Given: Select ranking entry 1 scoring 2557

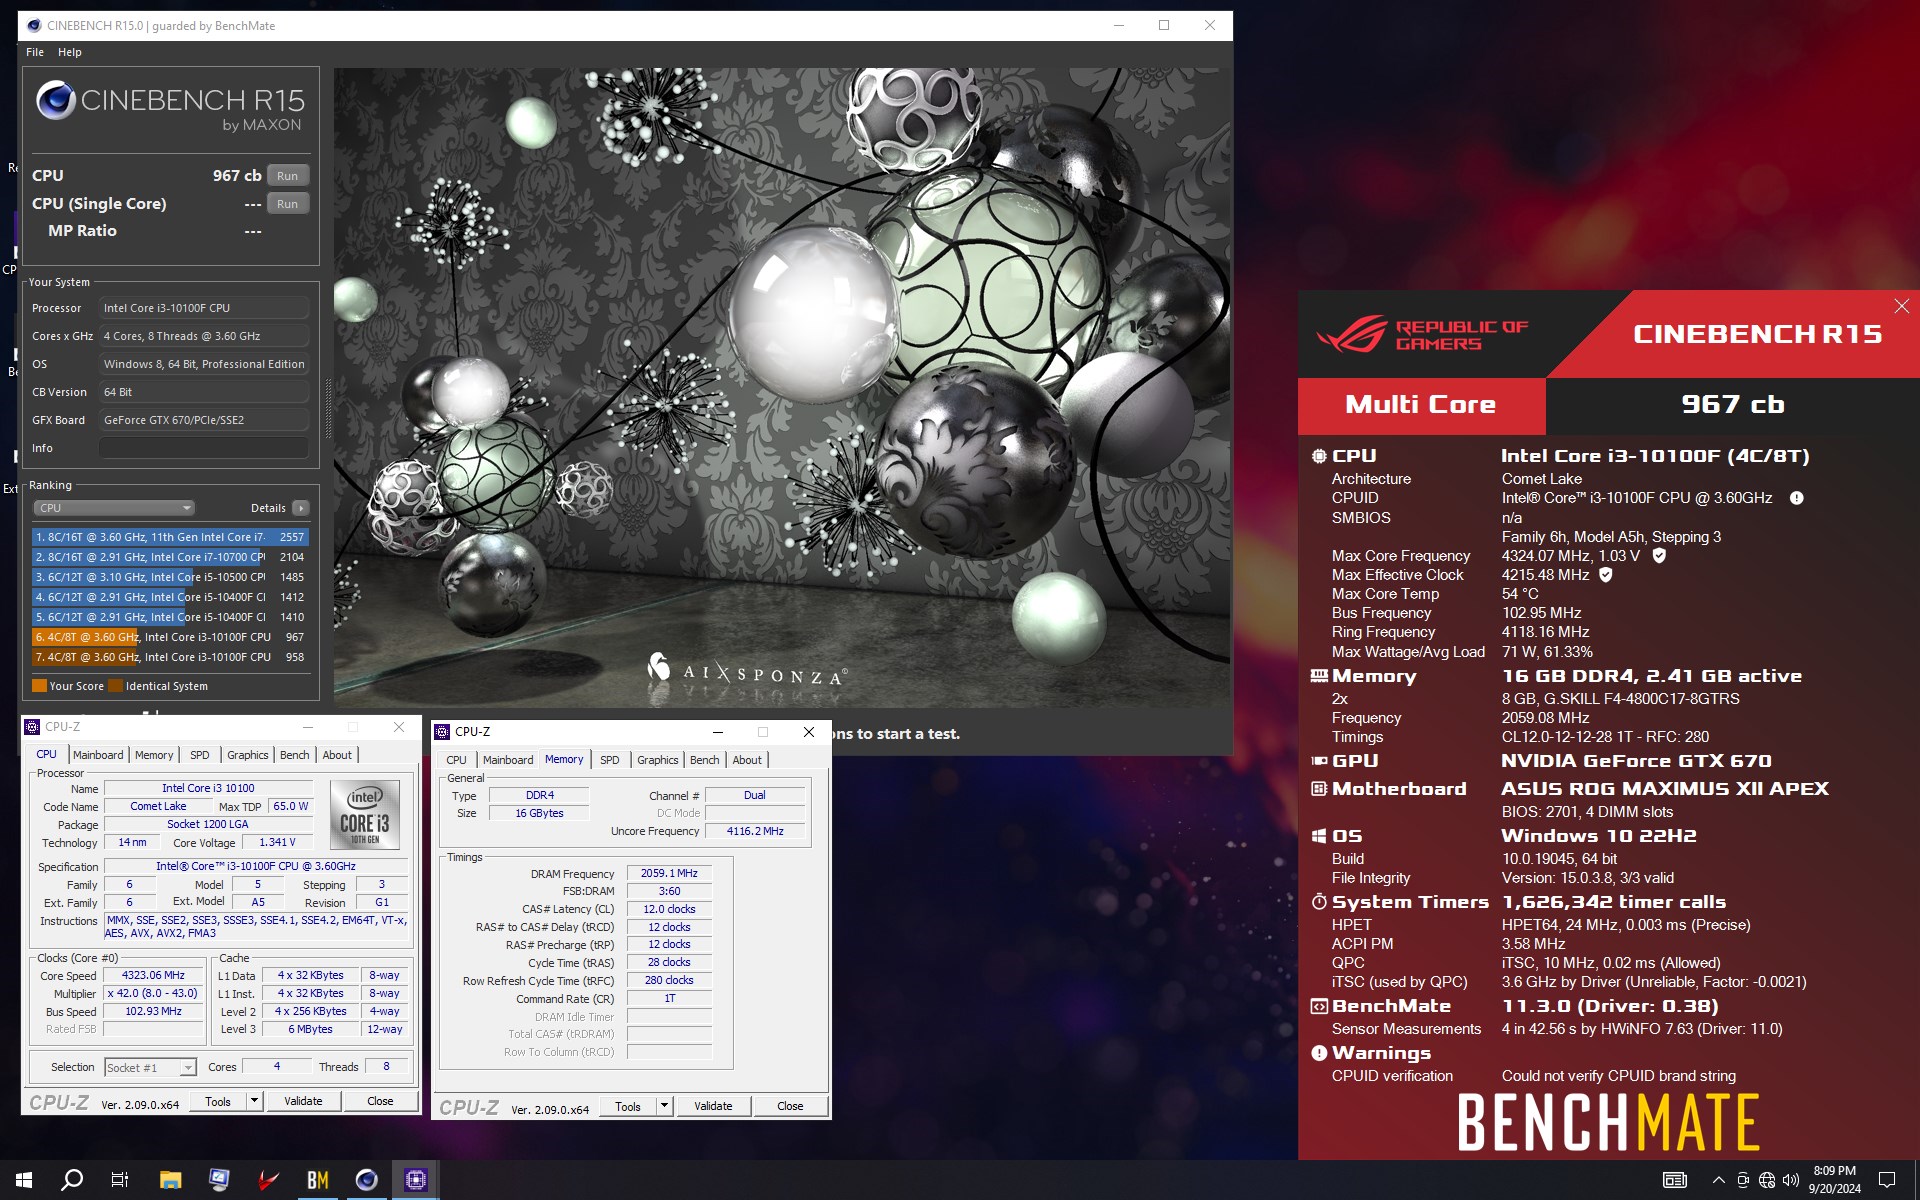Looking at the screenshot, I should coord(170,537).
